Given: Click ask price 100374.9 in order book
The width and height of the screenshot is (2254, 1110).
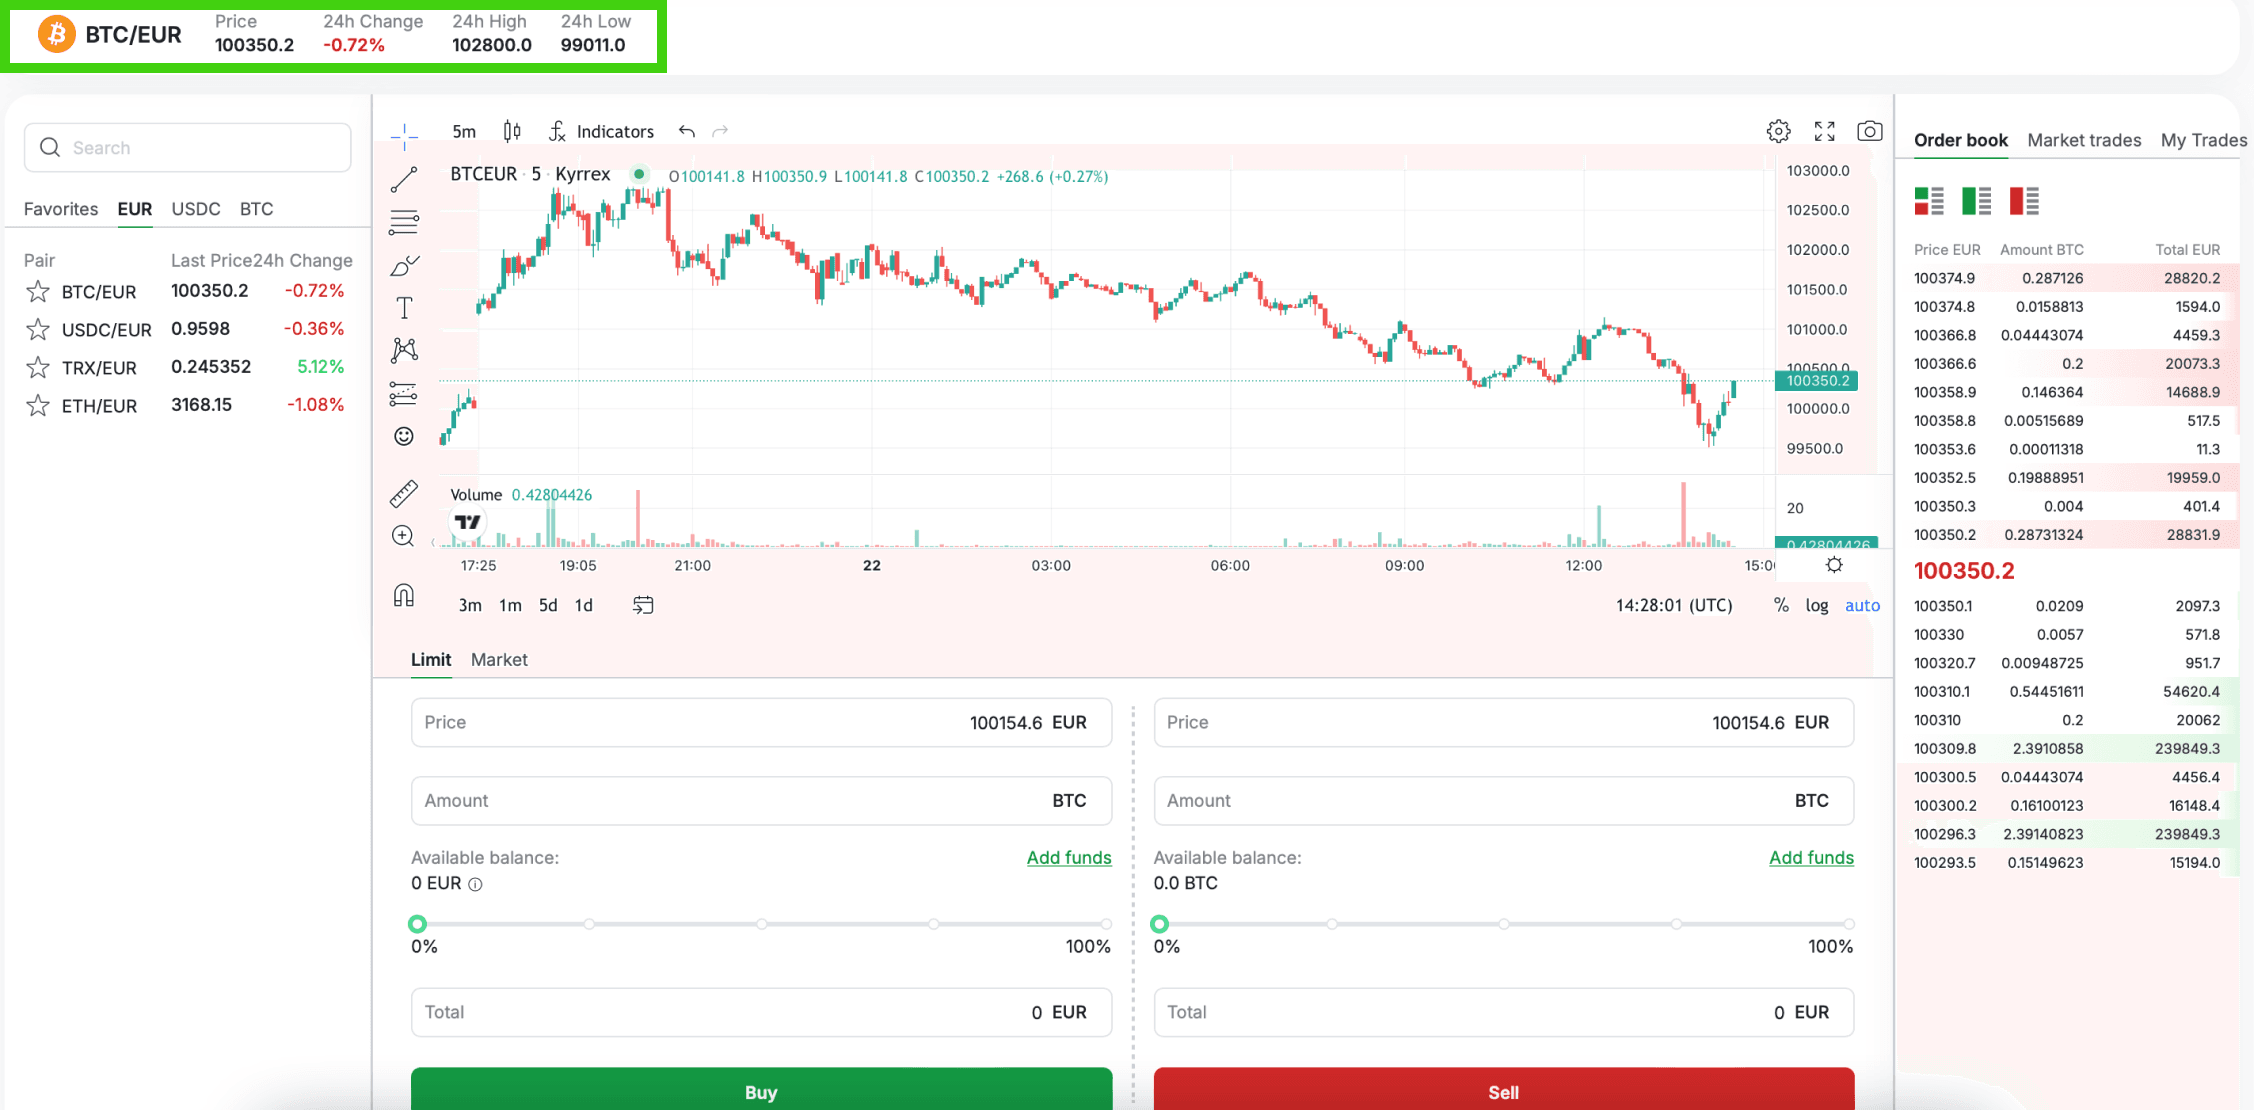Looking at the screenshot, I should [1944, 278].
